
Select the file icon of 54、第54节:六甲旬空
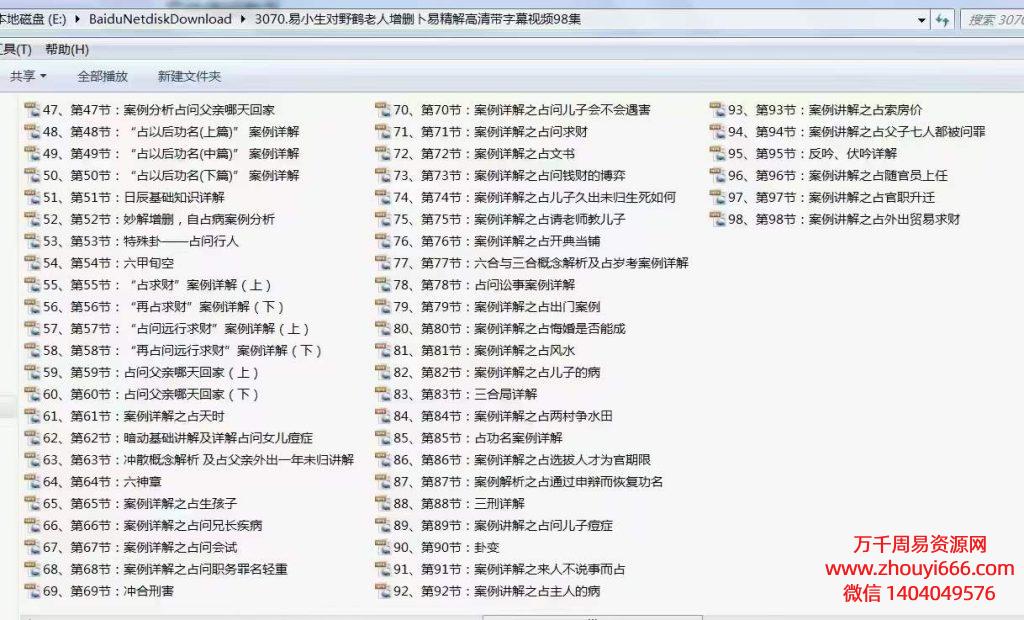tap(31, 263)
